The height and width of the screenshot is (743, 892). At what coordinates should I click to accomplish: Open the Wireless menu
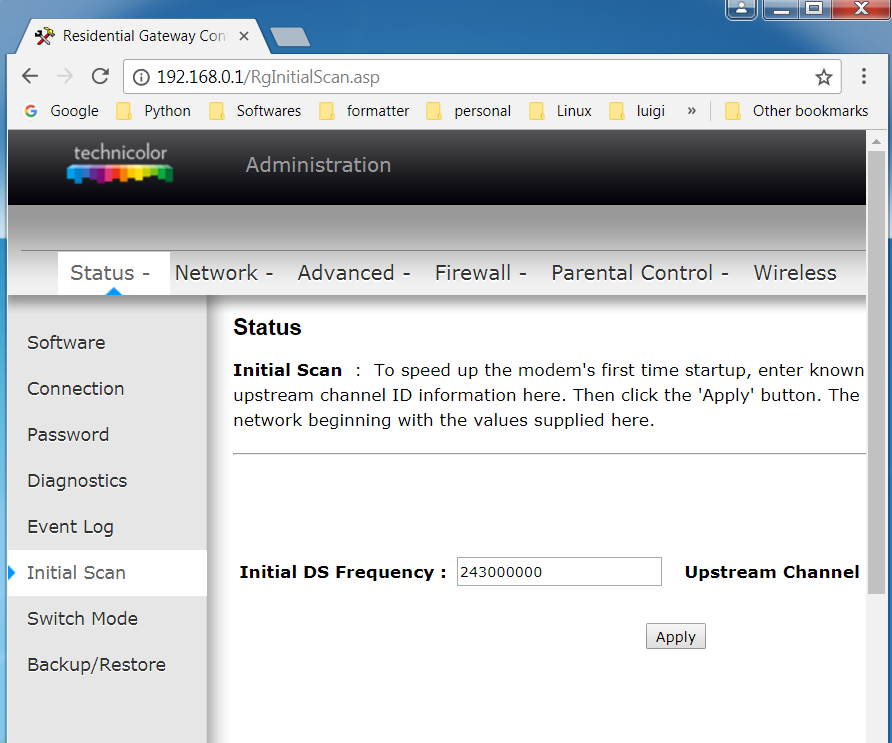pyautogui.click(x=794, y=272)
